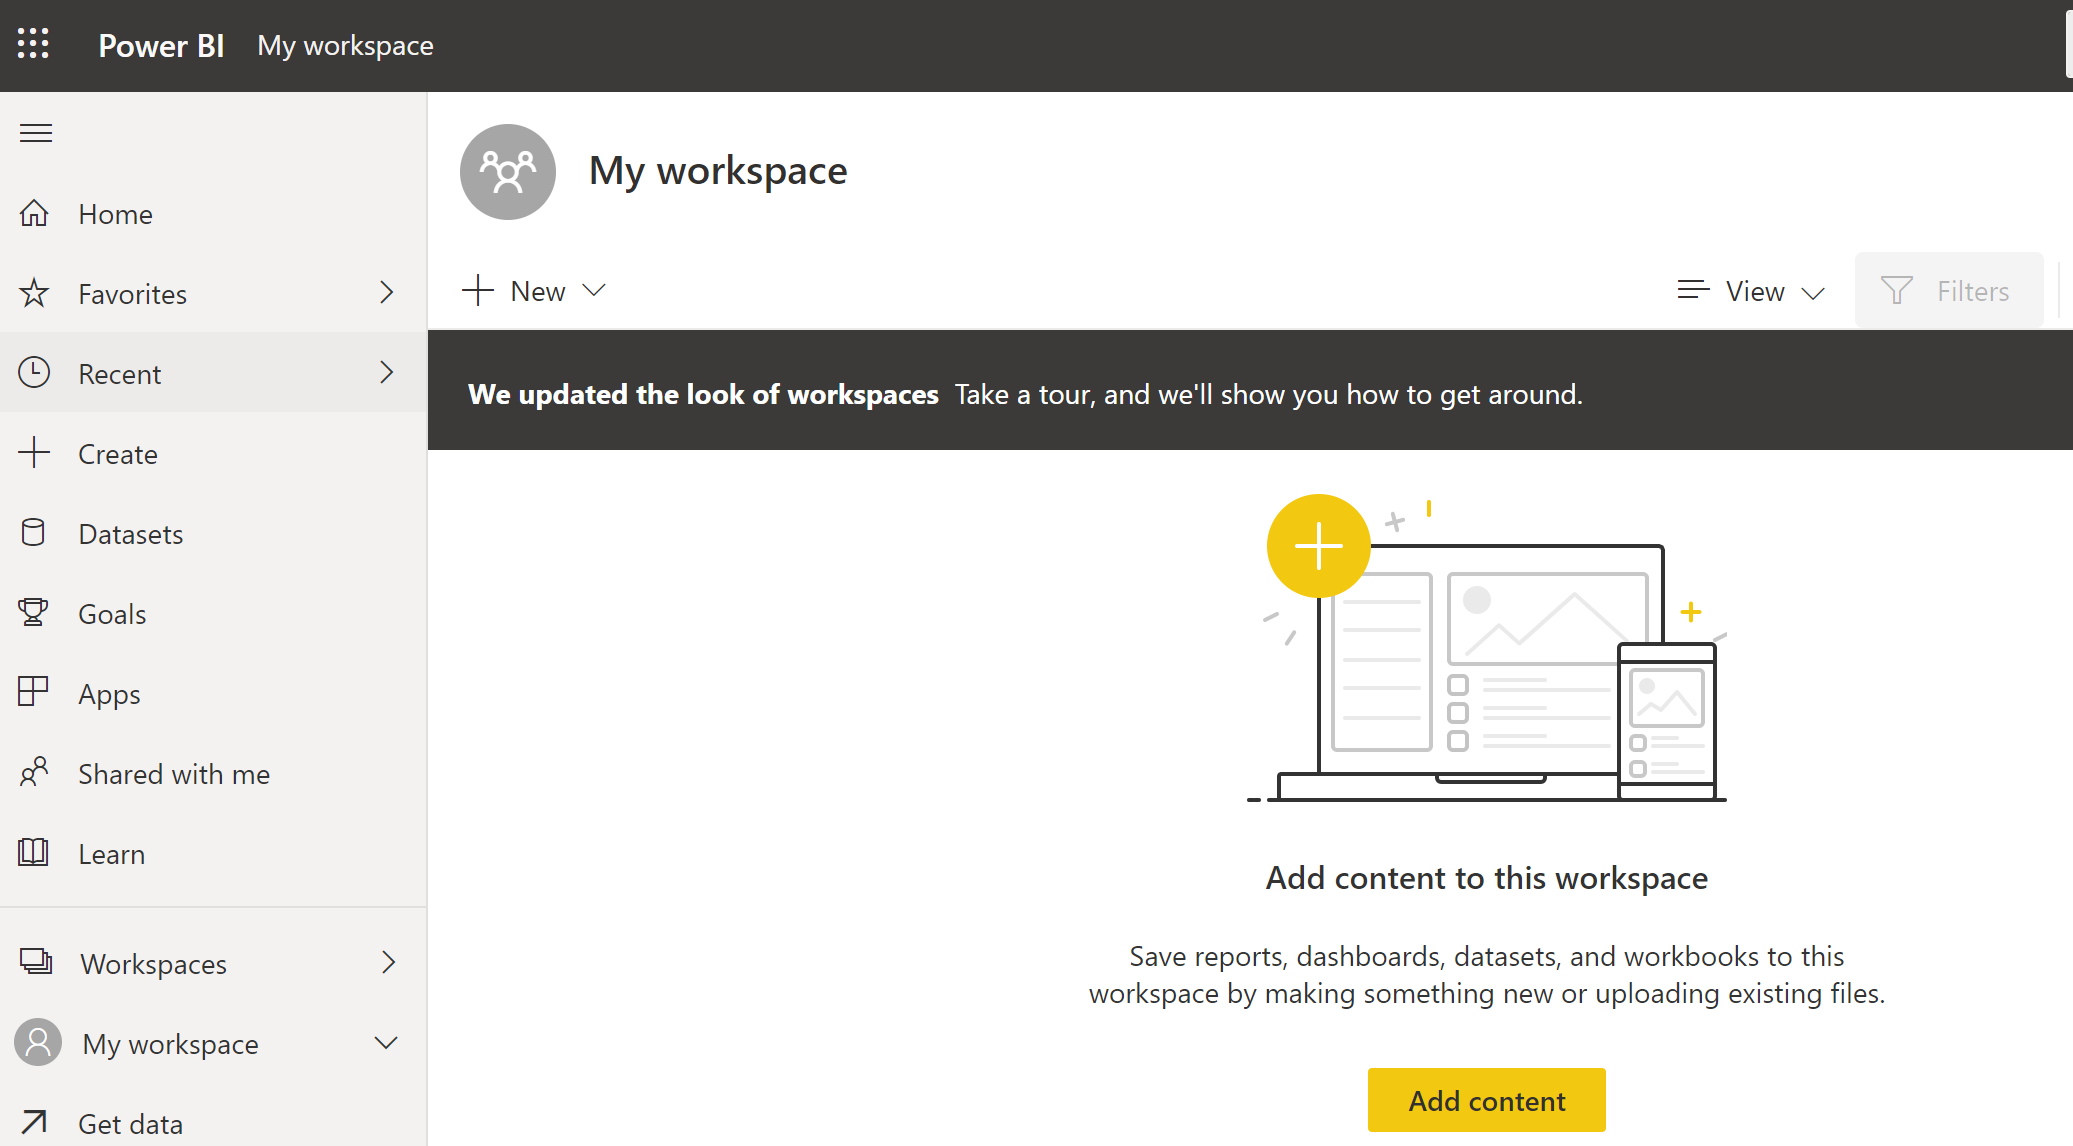Screen dimensions: 2073x1146
Task: Click the Add content button
Action: pyautogui.click(x=1487, y=1099)
